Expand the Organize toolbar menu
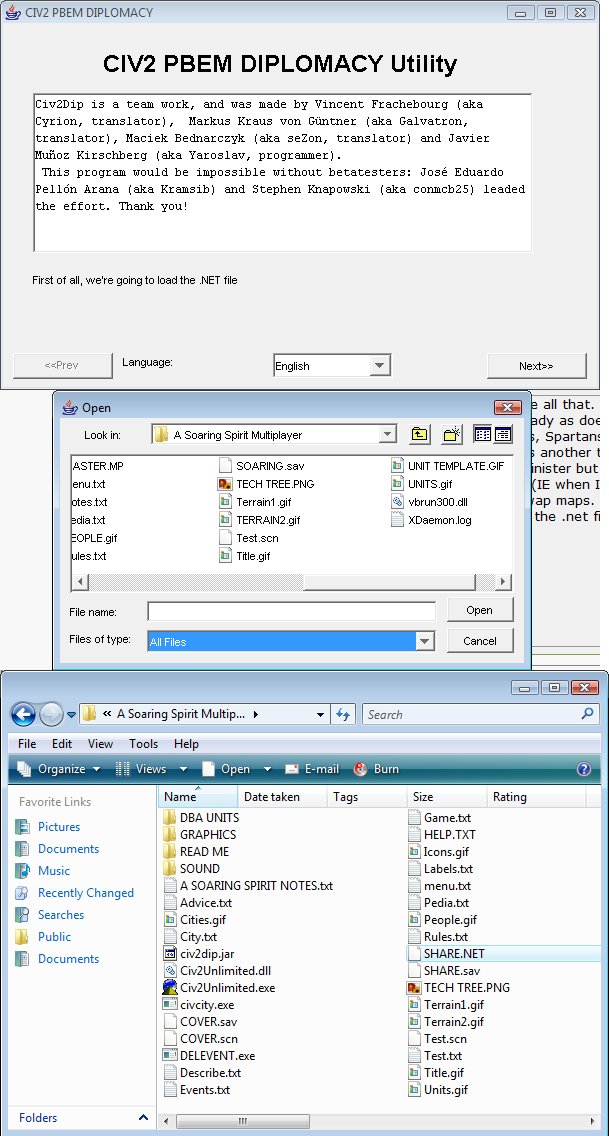The height and width of the screenshot is (1136, 609). click(59, 769)
